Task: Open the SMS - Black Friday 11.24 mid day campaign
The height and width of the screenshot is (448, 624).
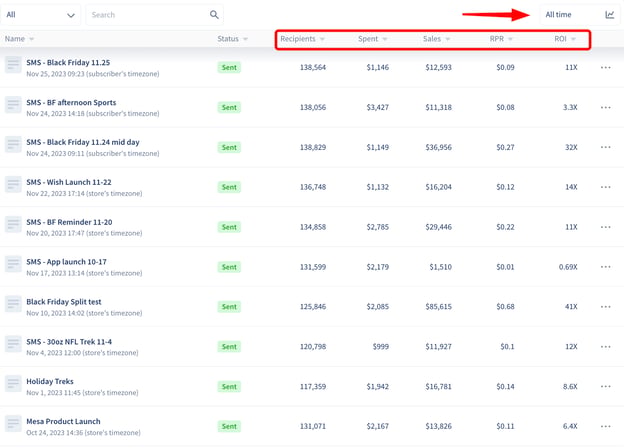Action: coord(83,142)
